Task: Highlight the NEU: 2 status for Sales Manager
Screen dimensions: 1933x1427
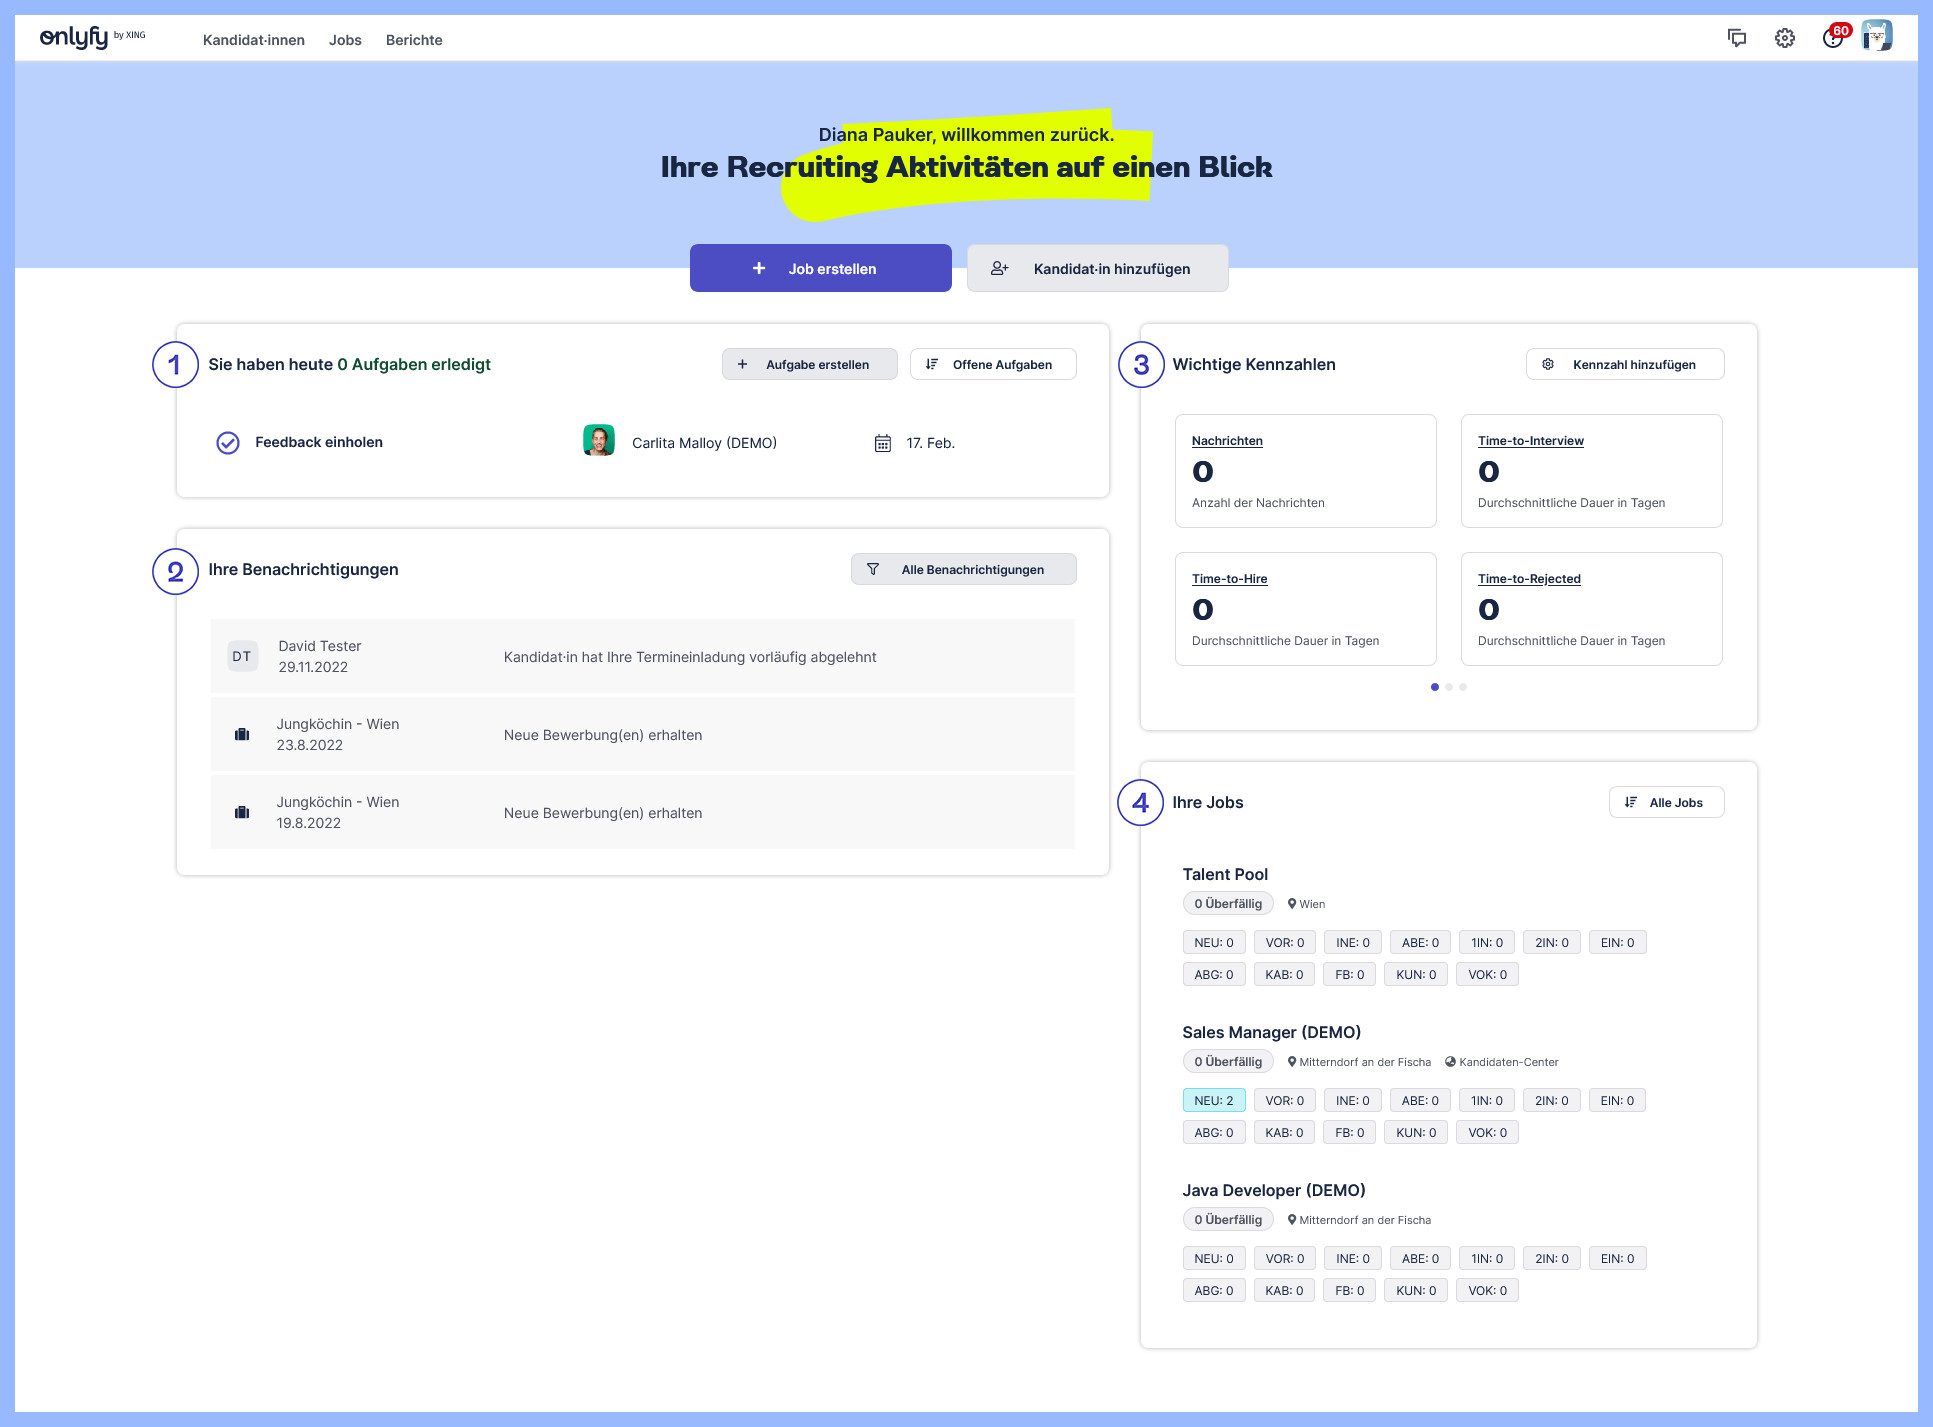Action: coord(1214,1100)
